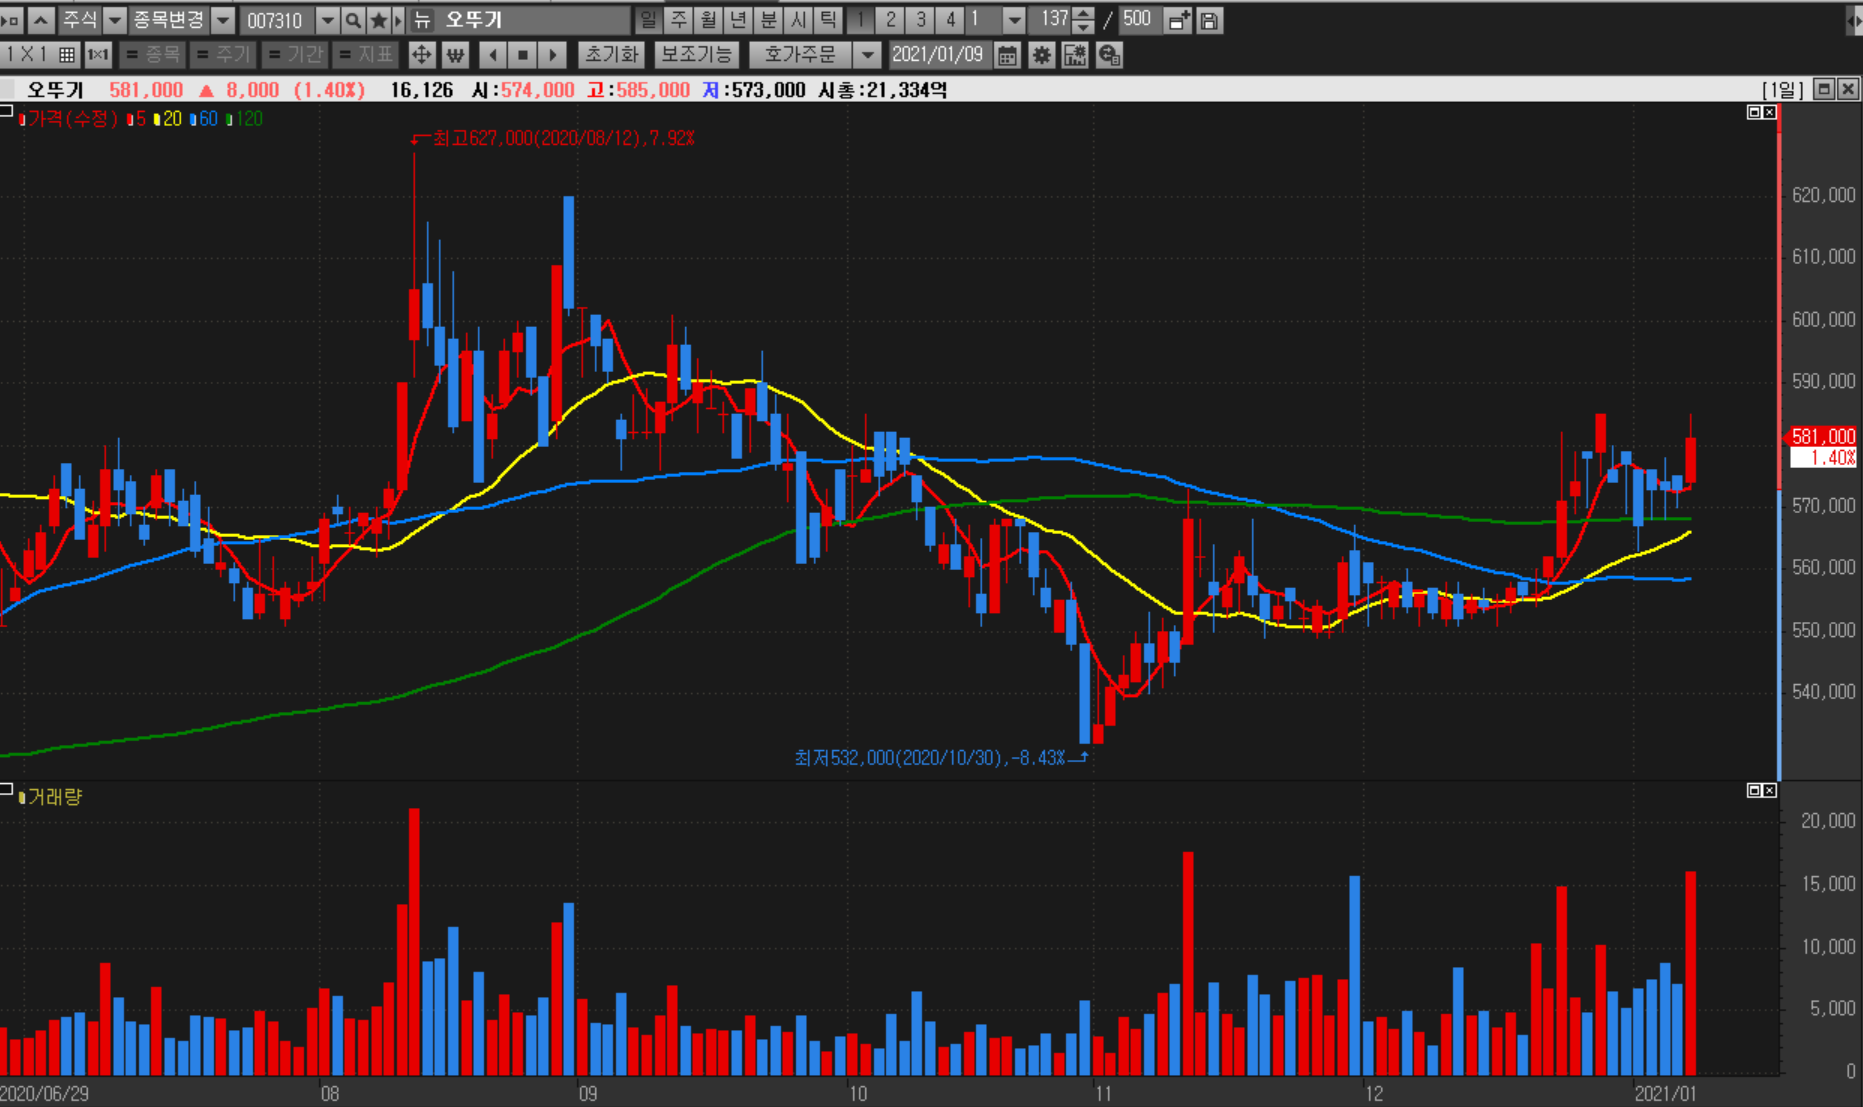This screenshot has width=1863, height=1107.
Task: Click the favorites star icon
Action: pyautogui.click(x=378, y=20)
